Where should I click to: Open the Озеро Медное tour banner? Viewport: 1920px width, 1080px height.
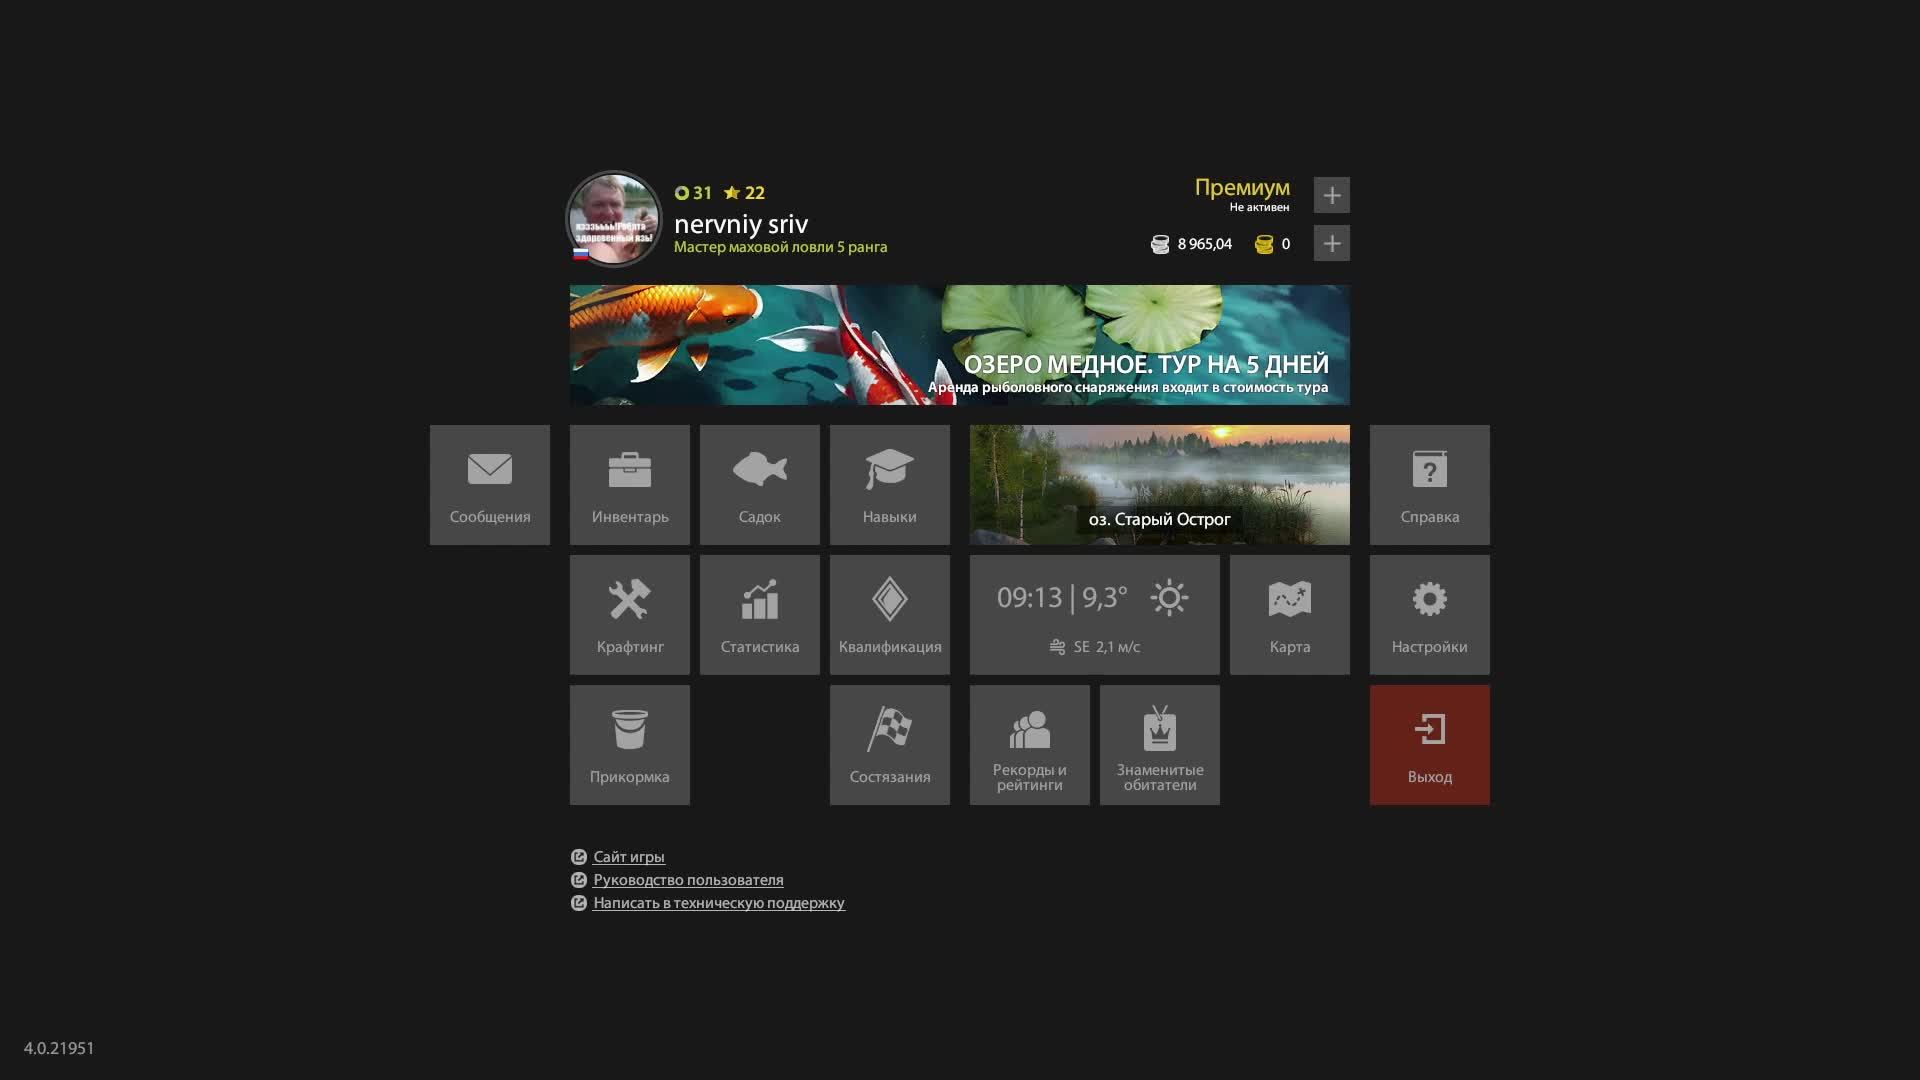960,345
